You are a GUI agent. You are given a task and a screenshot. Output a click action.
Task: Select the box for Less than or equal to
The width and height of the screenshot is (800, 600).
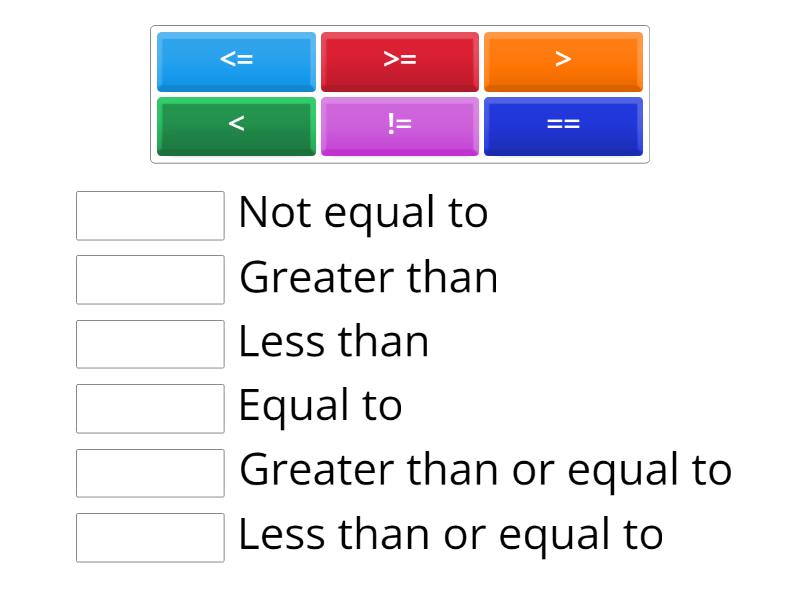[150, 537]
